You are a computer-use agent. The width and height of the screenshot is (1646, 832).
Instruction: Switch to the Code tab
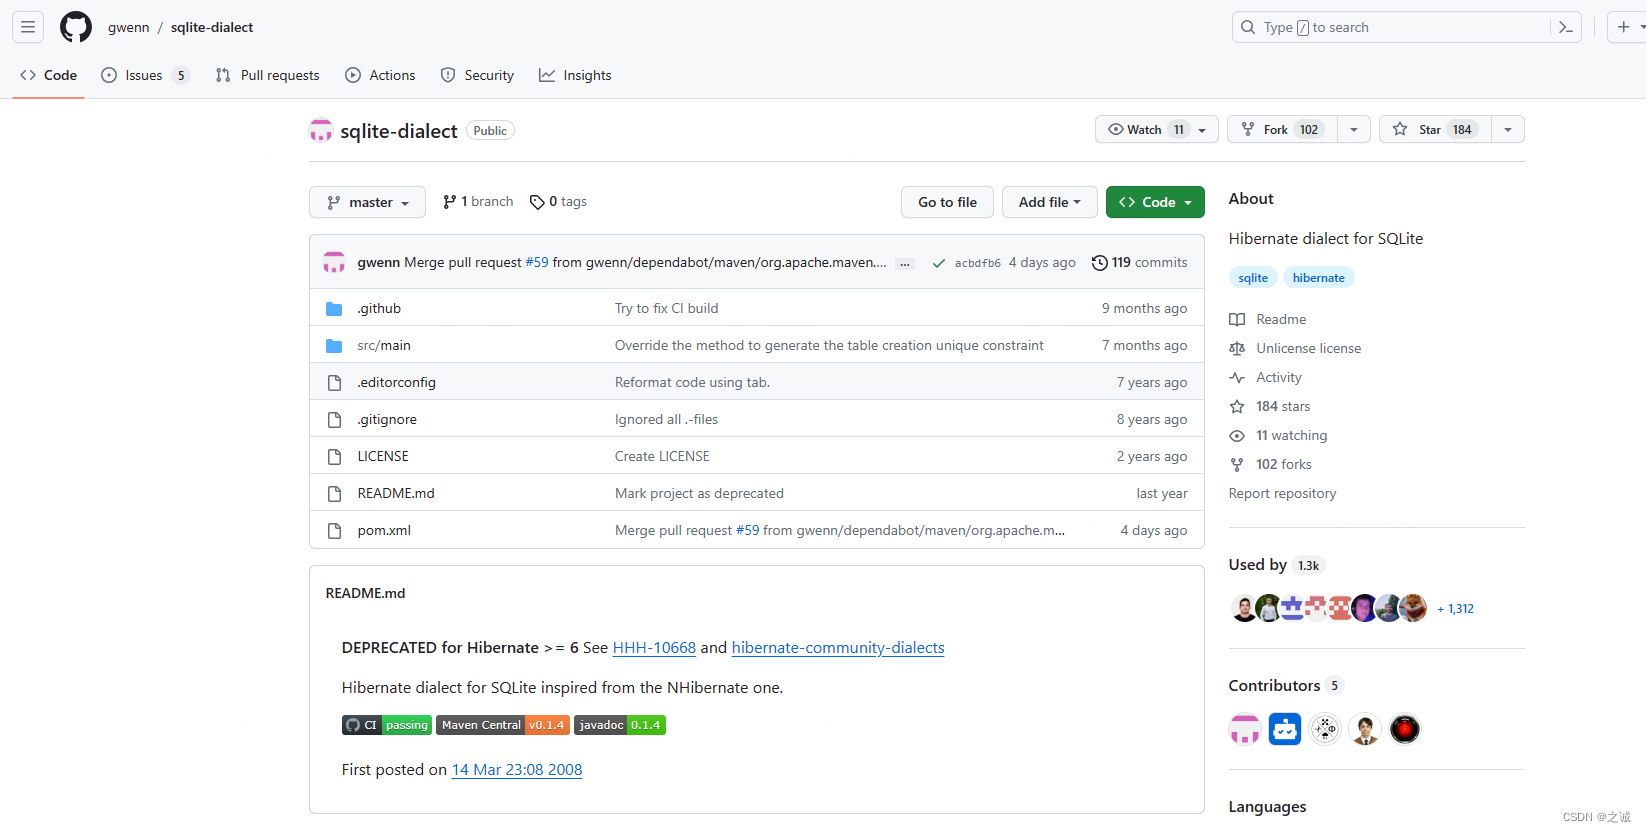click(x=48, y=75)
